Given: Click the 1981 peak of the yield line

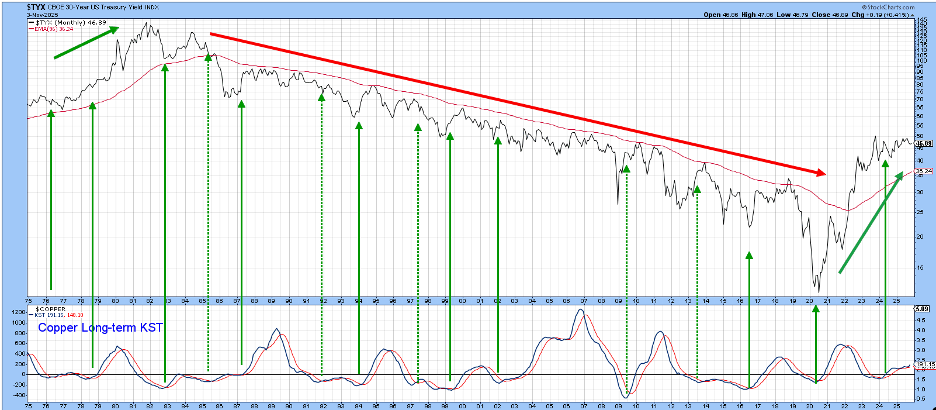Looking at the screenshot, I should point(148,23).
